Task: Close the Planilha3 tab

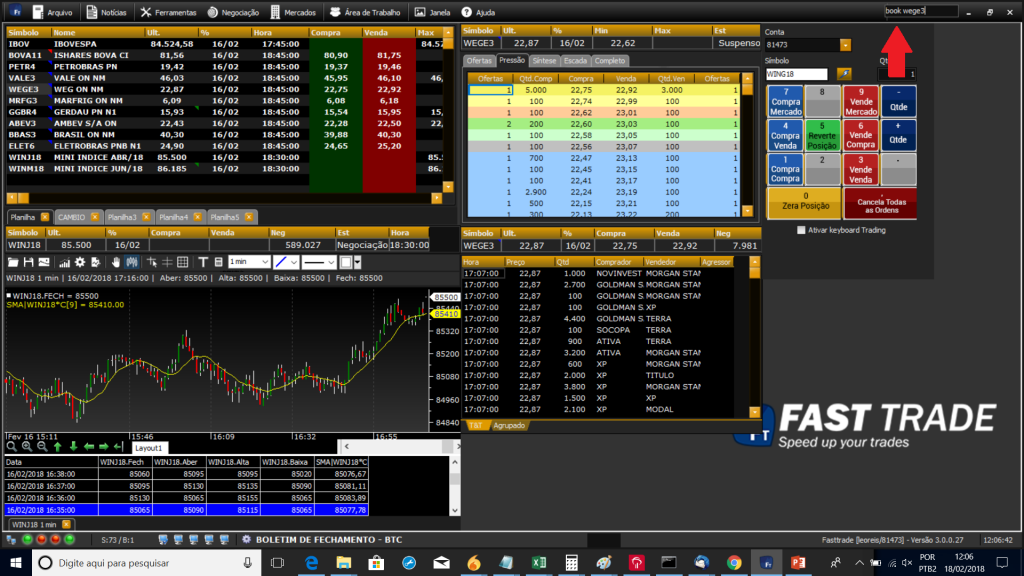Action: coord(146,217)
